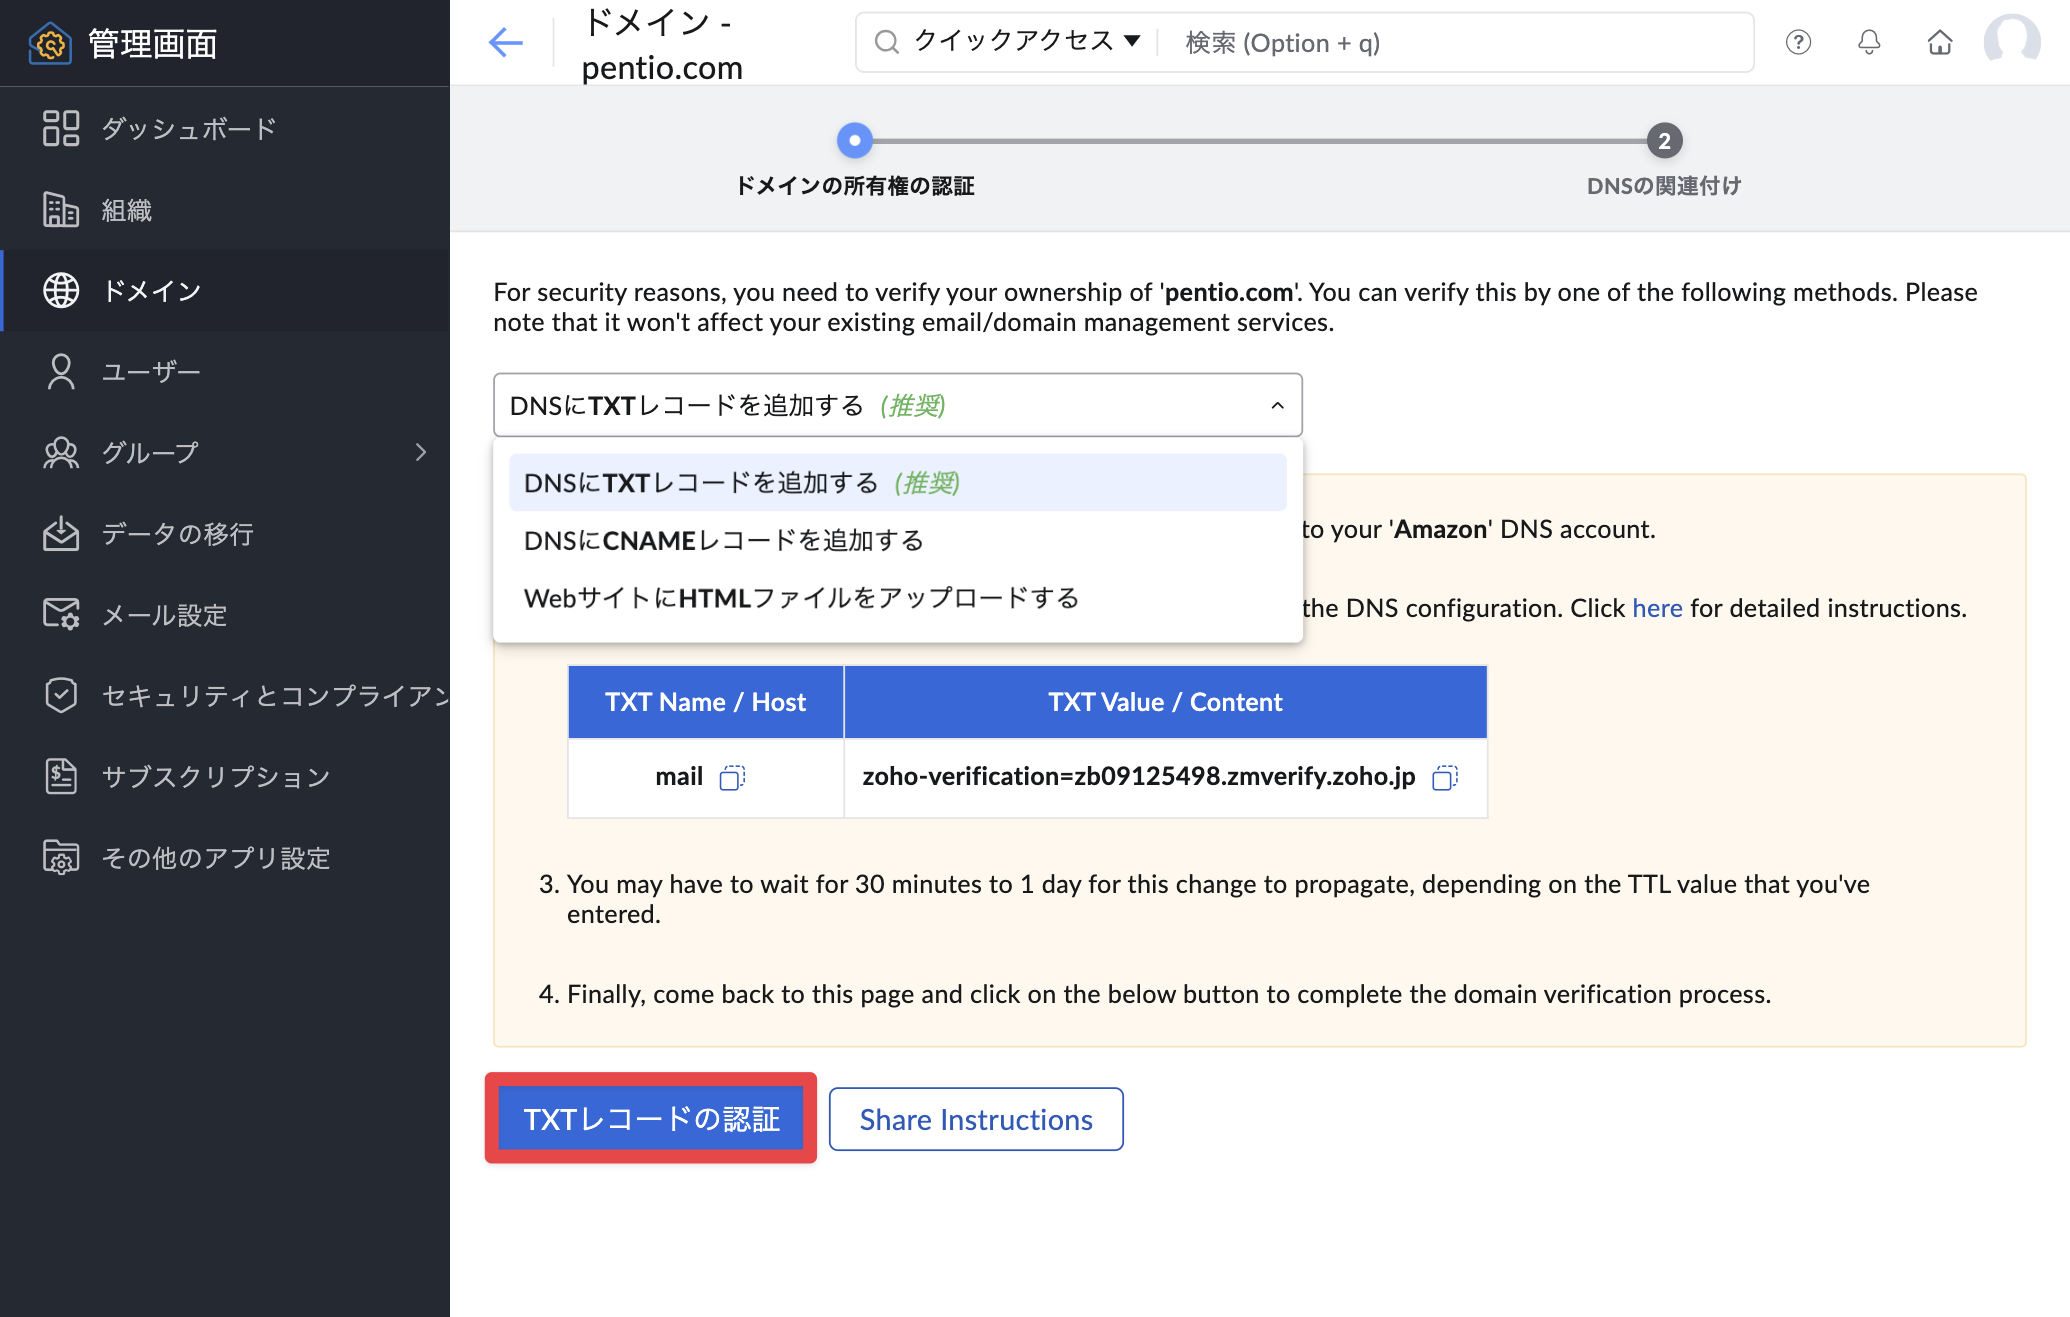Viewport: 2070px width, 1317px height.
Task: Select ダッシュボード in the sidebar
Action: (188, 129)
